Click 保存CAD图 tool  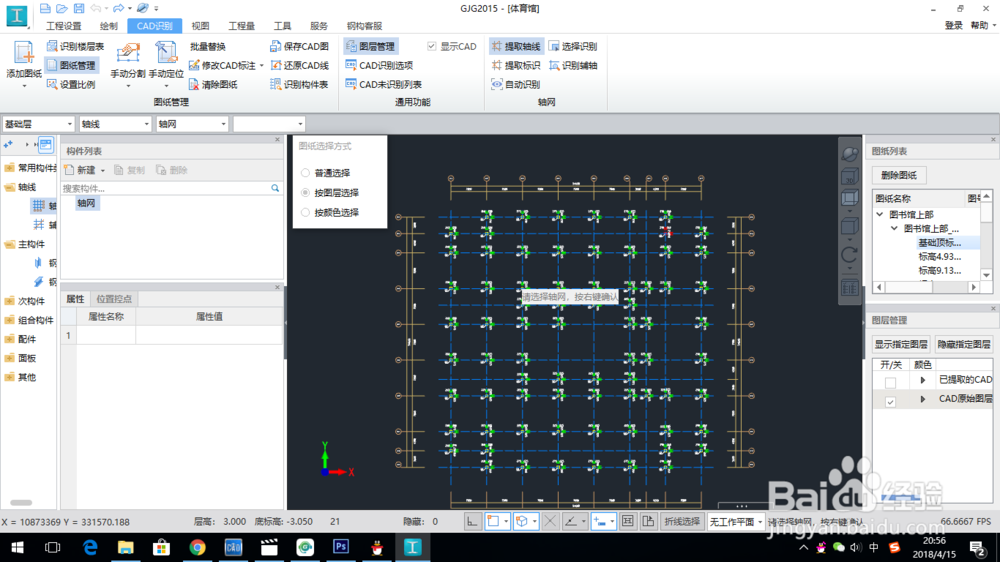click(299, 47)
